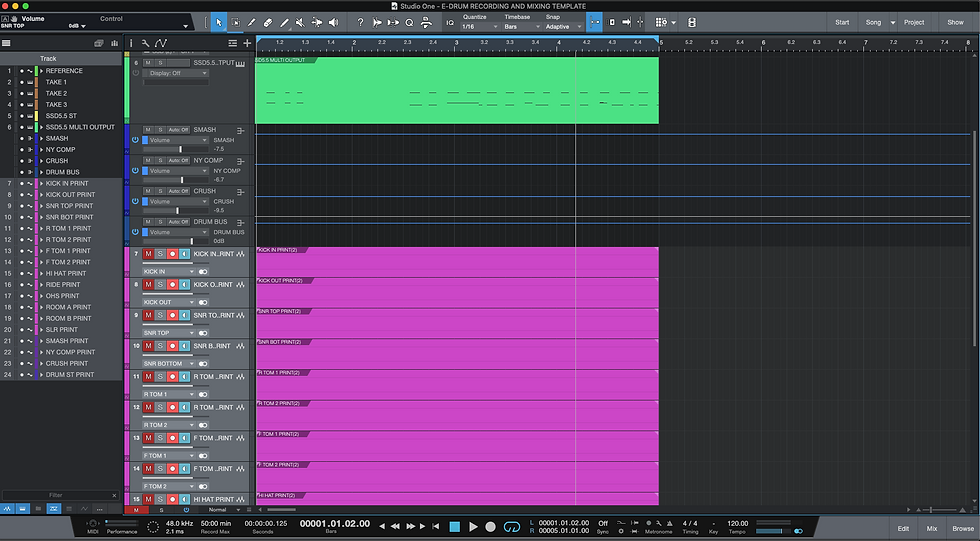Select the Listen speaker tool
Image resolution: width=980 pixels, height=541 pixels.
coord(333,22)
